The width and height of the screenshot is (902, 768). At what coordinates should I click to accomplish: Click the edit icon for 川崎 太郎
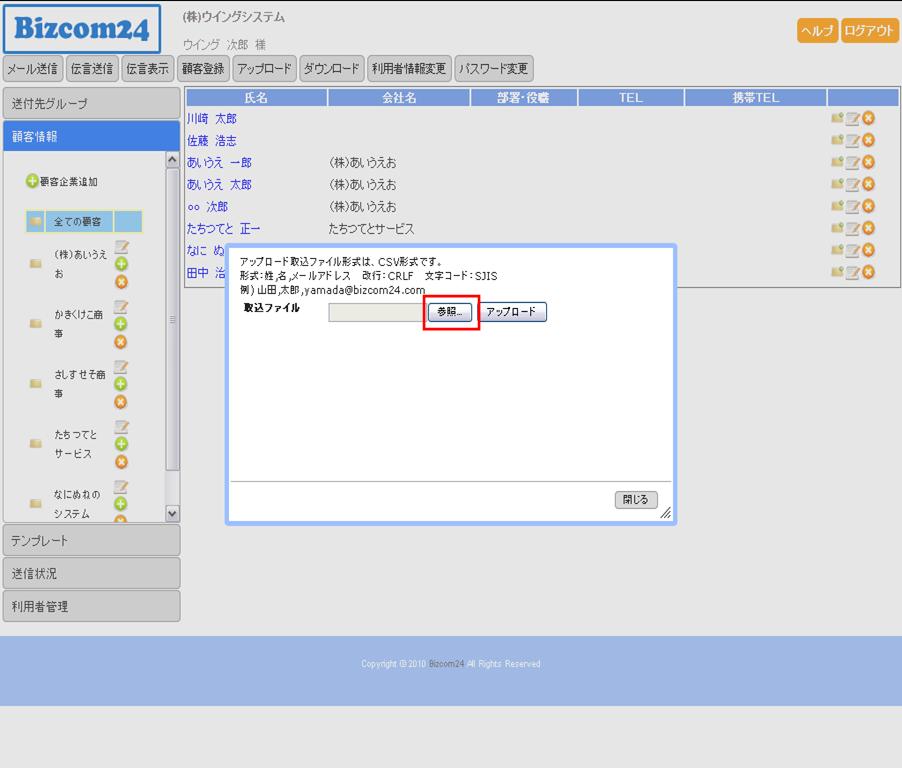(x=852, y=119)
